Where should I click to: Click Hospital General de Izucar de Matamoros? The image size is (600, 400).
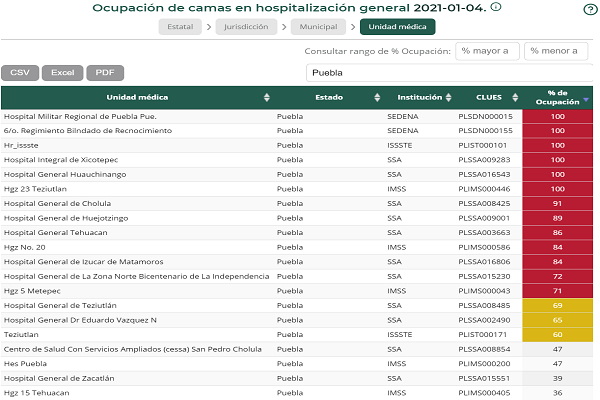click(x=83, y=262)
